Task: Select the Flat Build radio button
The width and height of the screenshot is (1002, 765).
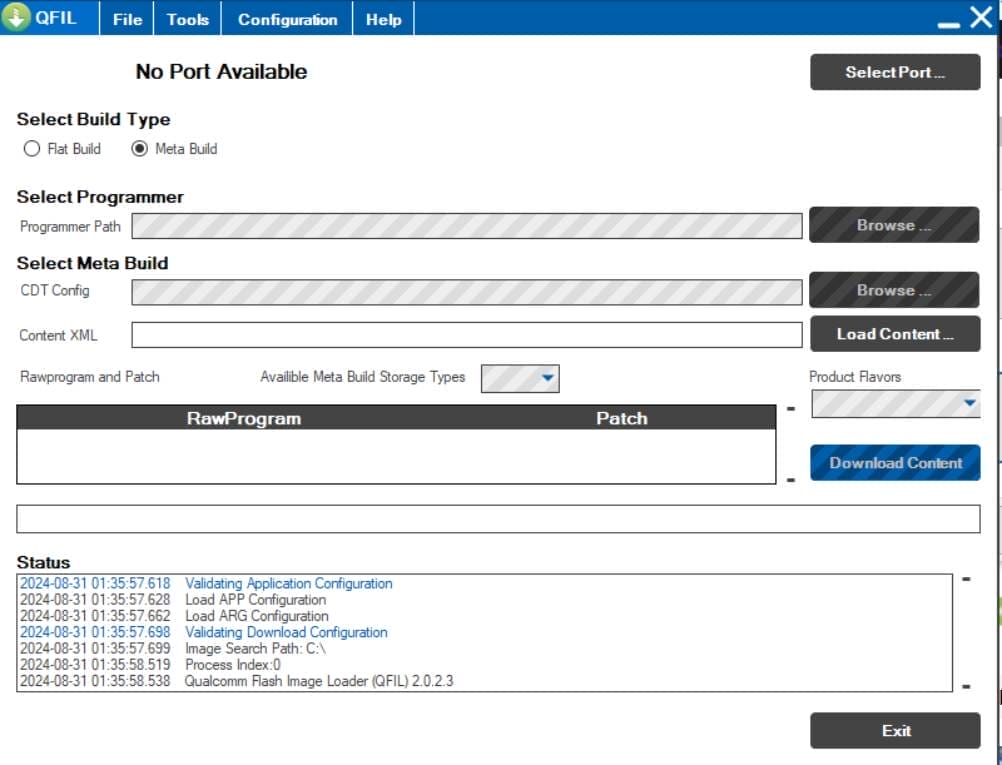Action: 32,149
